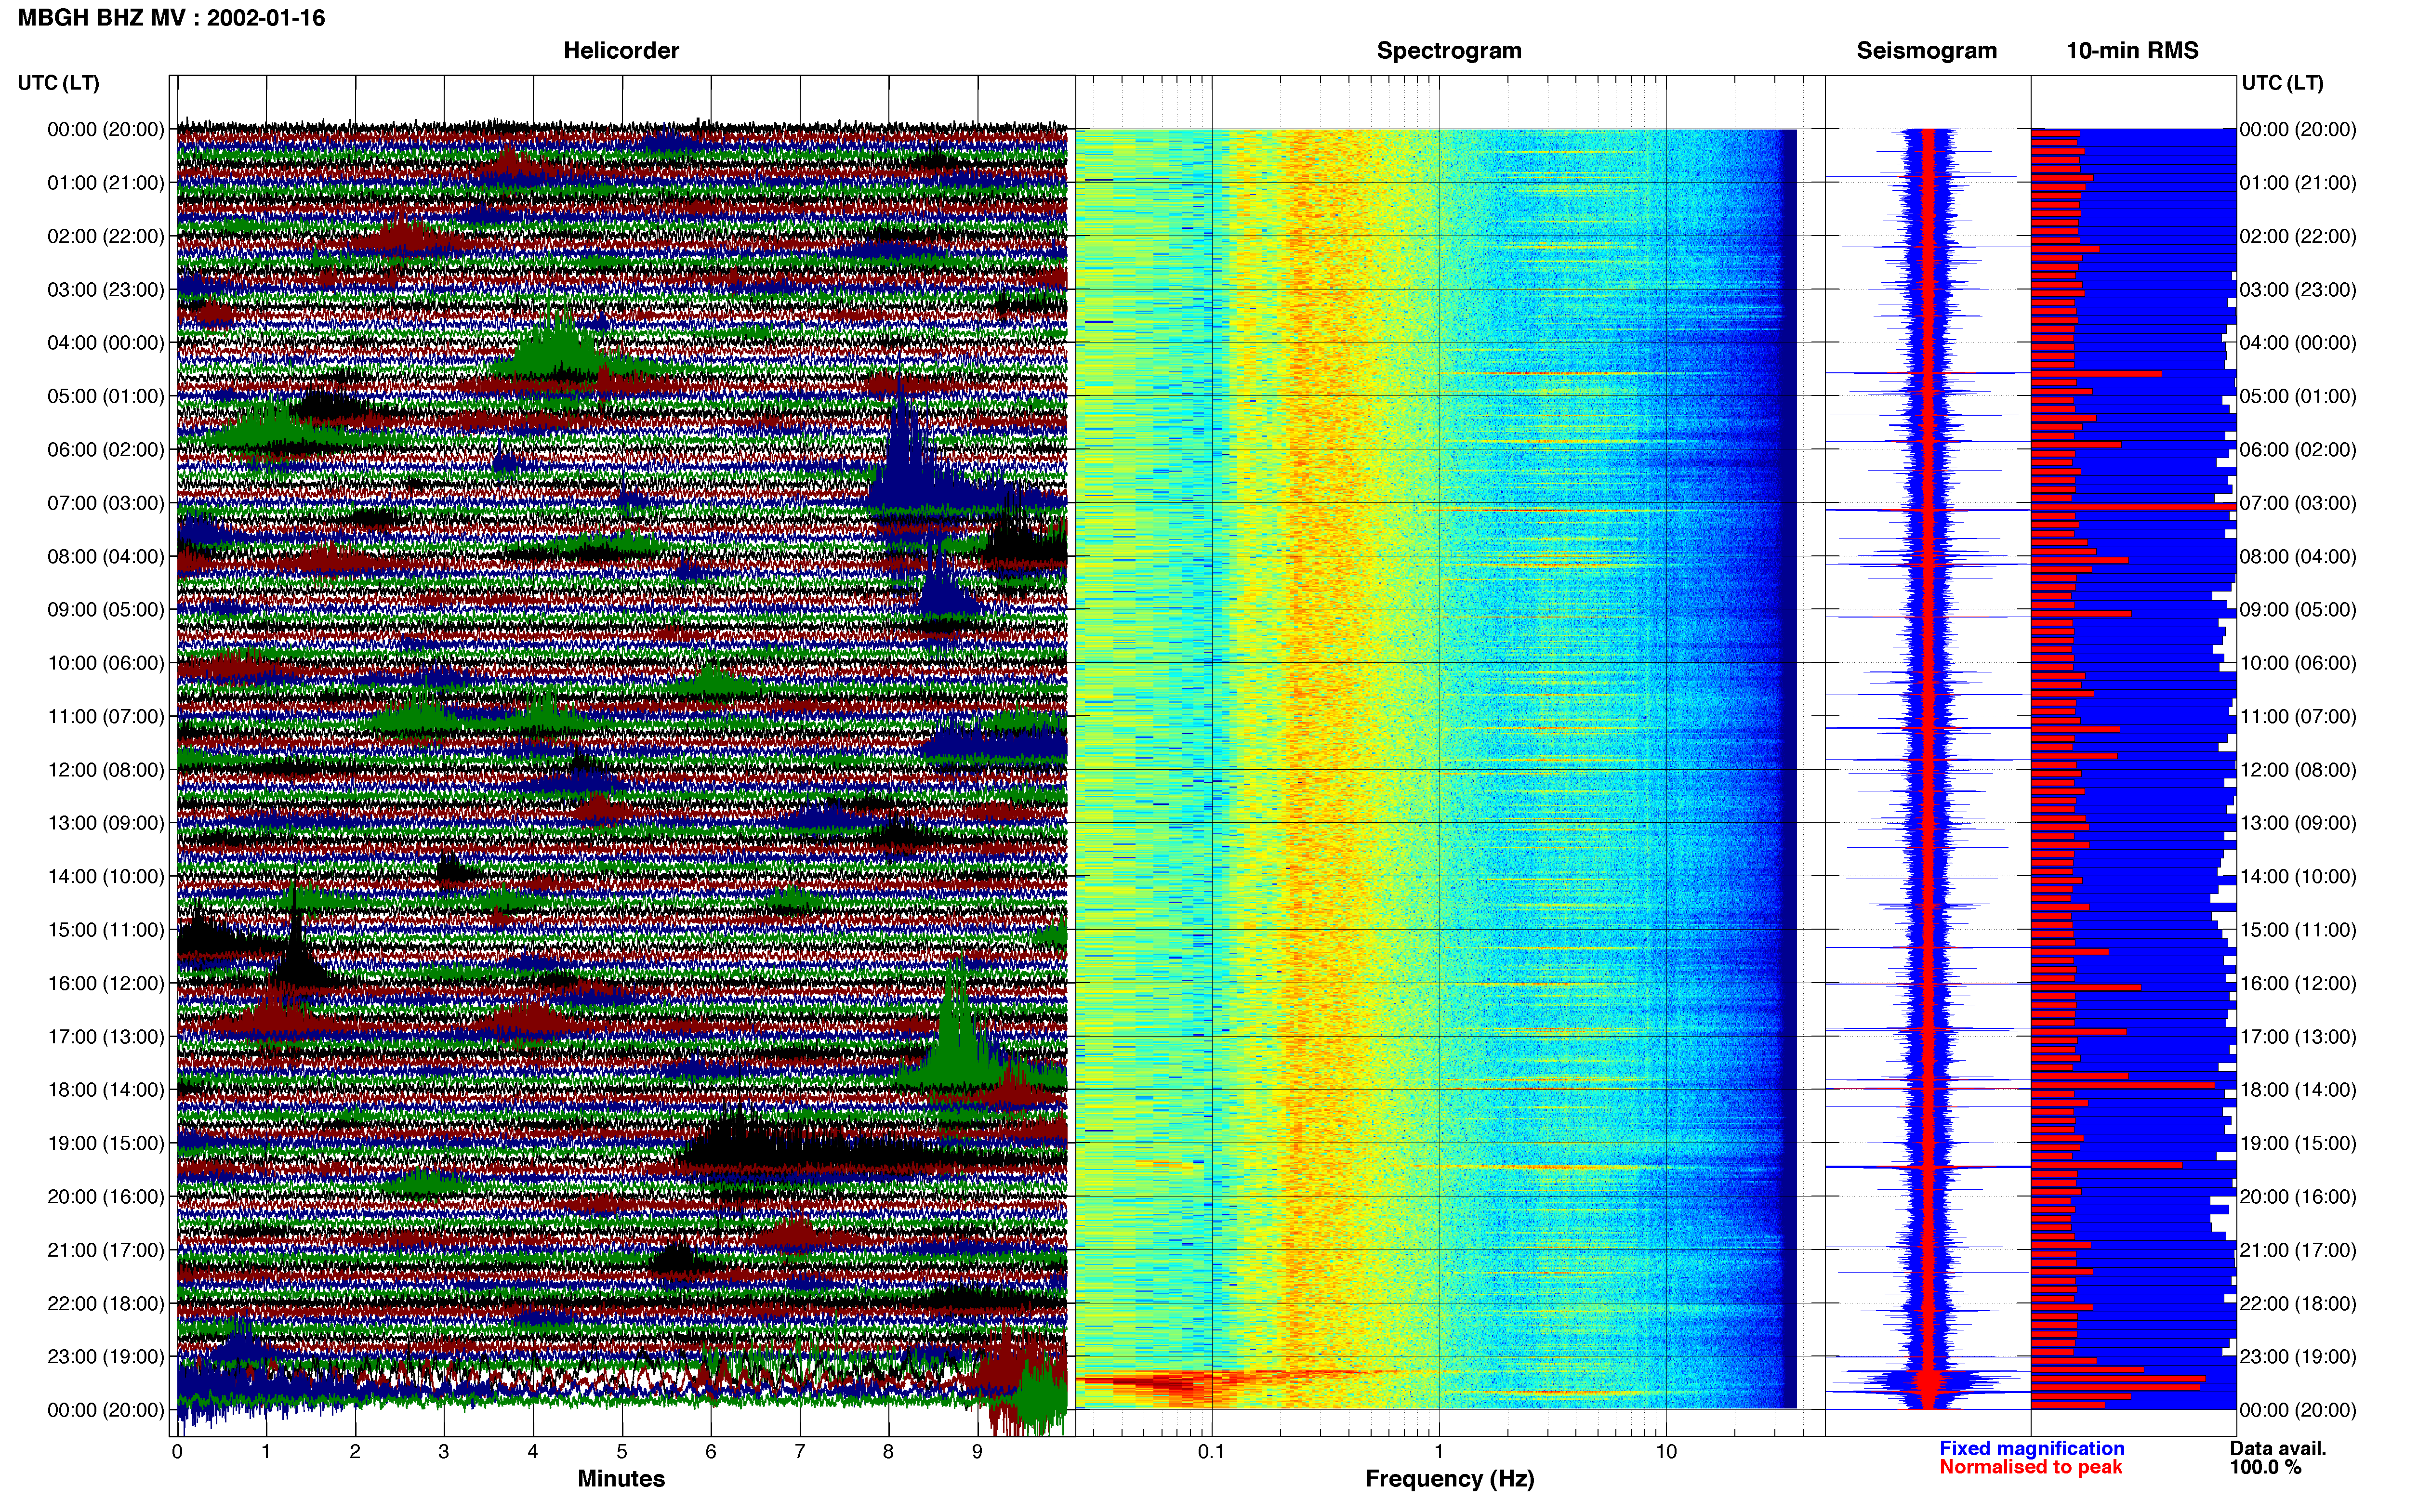Click the right '21:00 (17:00)' time label

coord(2298,1250)
